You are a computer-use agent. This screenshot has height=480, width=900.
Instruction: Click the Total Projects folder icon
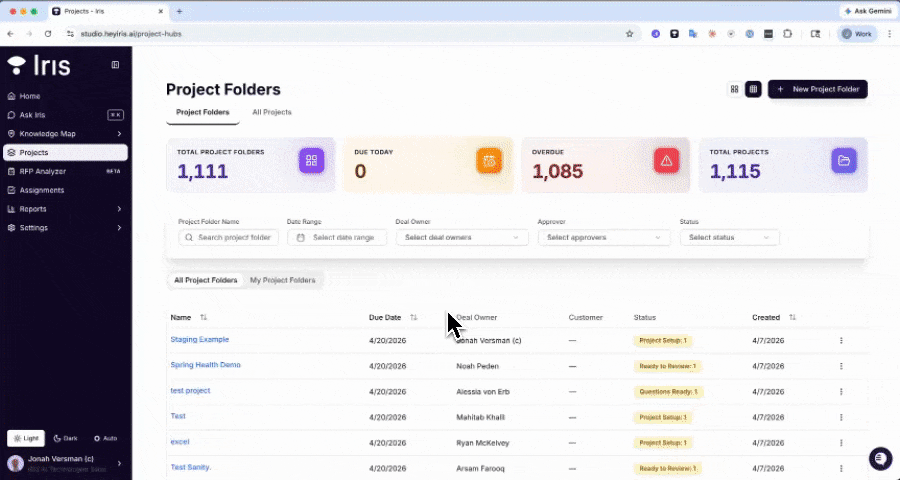[844, 160]
